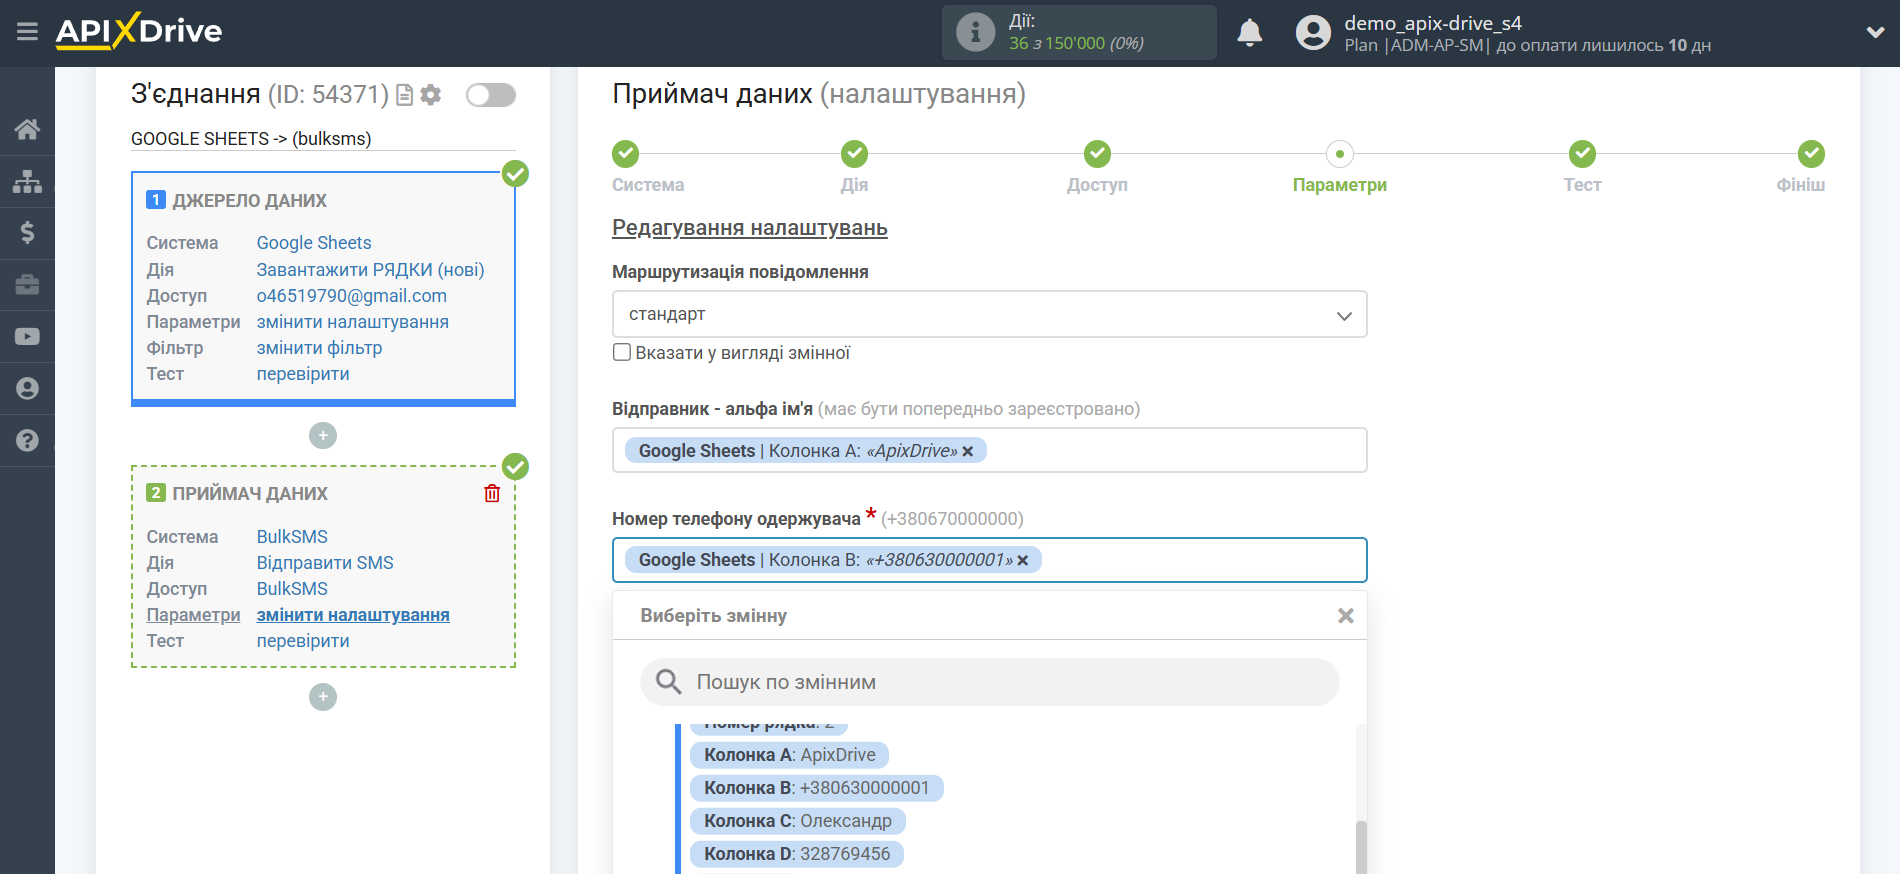Open the YouTube video sidebar icon
Viewport: 1900px width, 874px height.
(27, 337)
